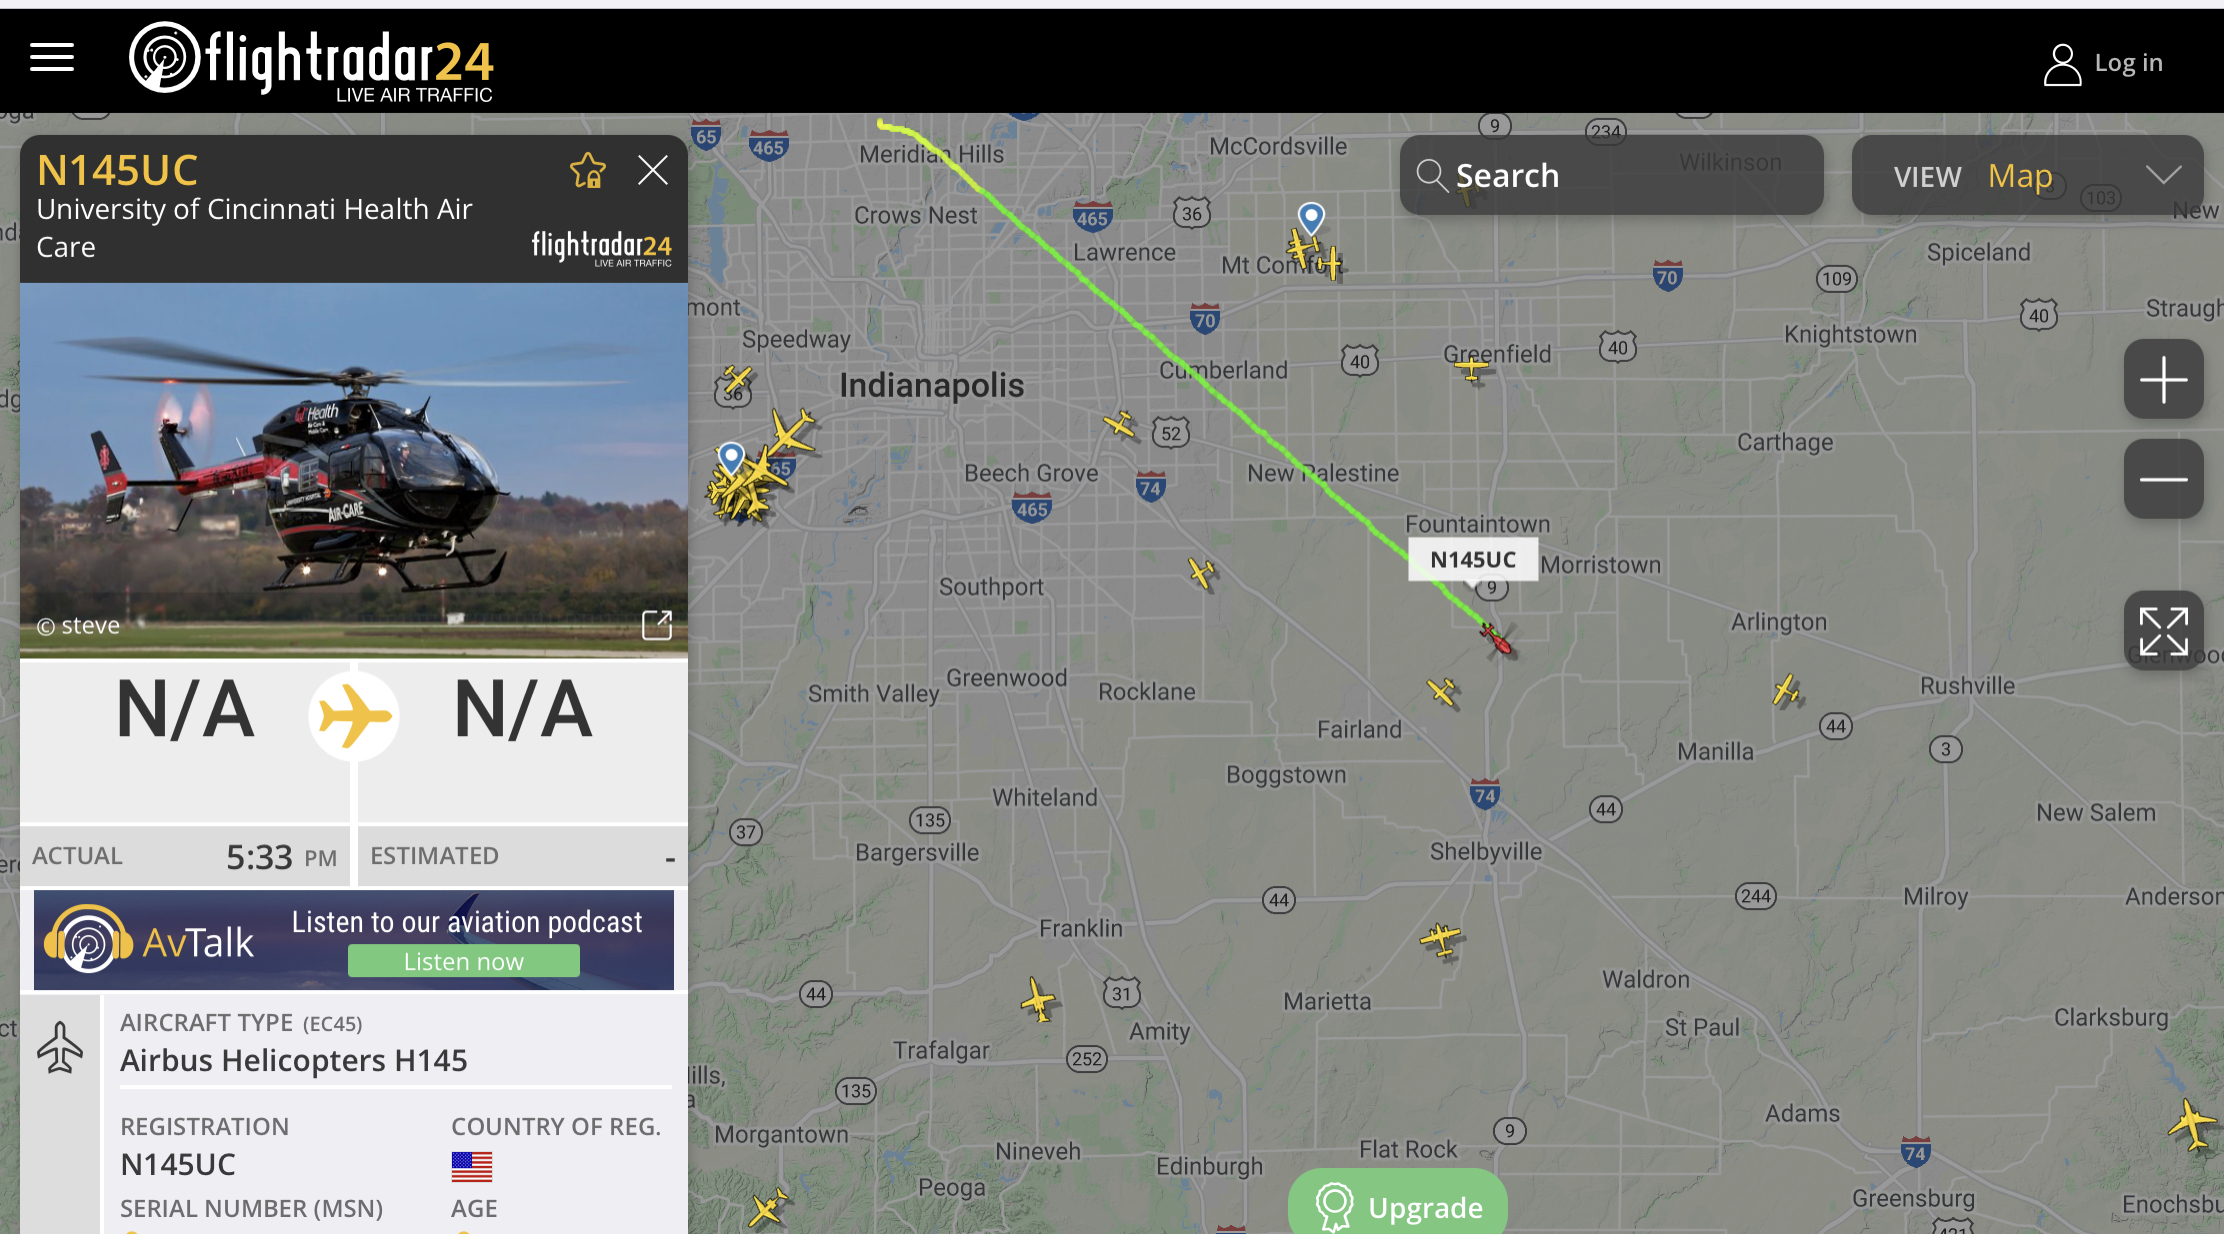Viewport: 2224px width, 1234px height.
Task: Click the green Upgrade button
Action: point(1398,1205)
